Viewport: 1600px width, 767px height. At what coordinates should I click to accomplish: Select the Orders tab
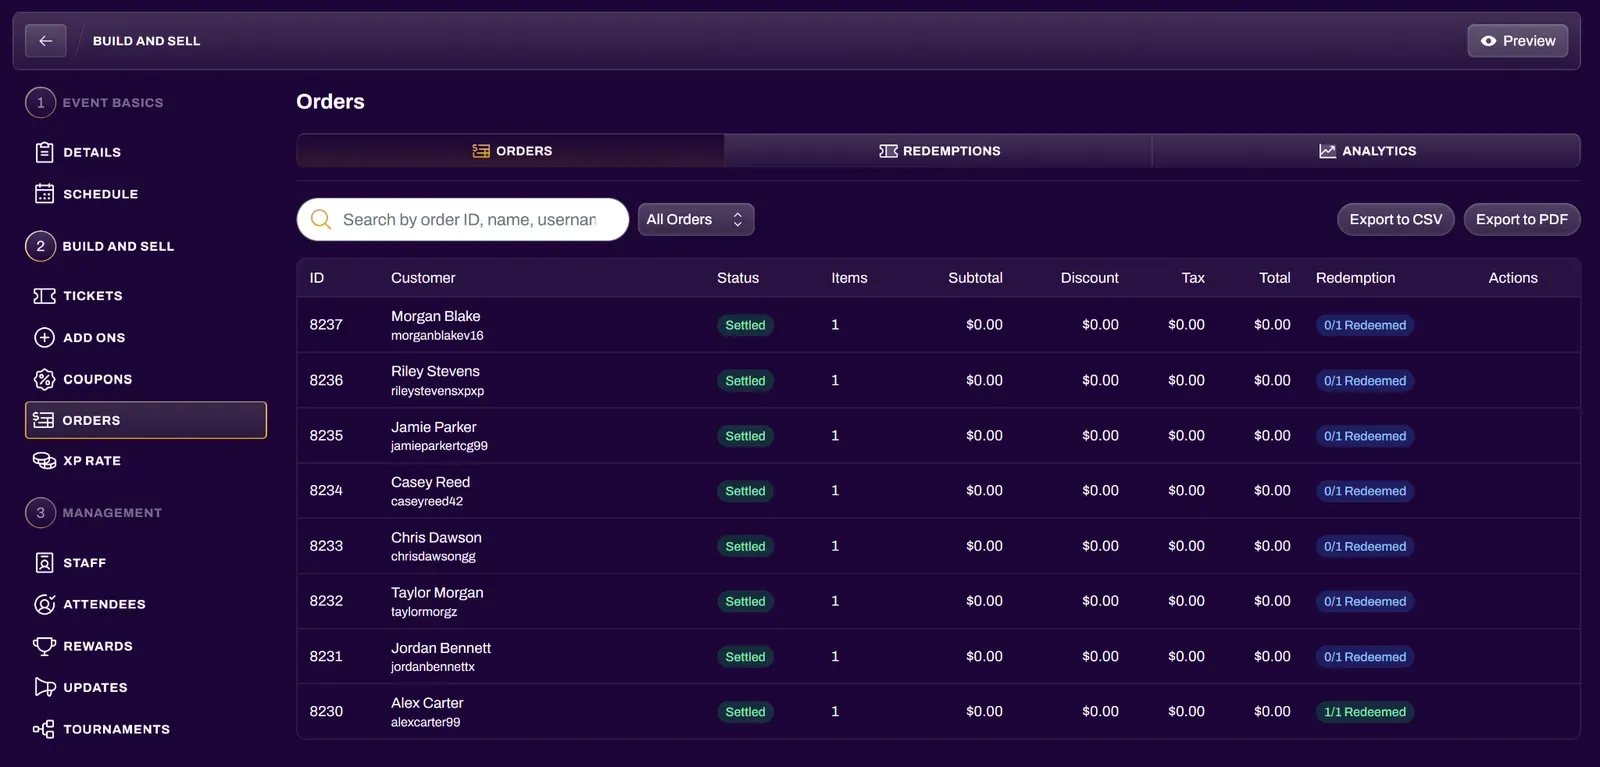pos(511,151)
